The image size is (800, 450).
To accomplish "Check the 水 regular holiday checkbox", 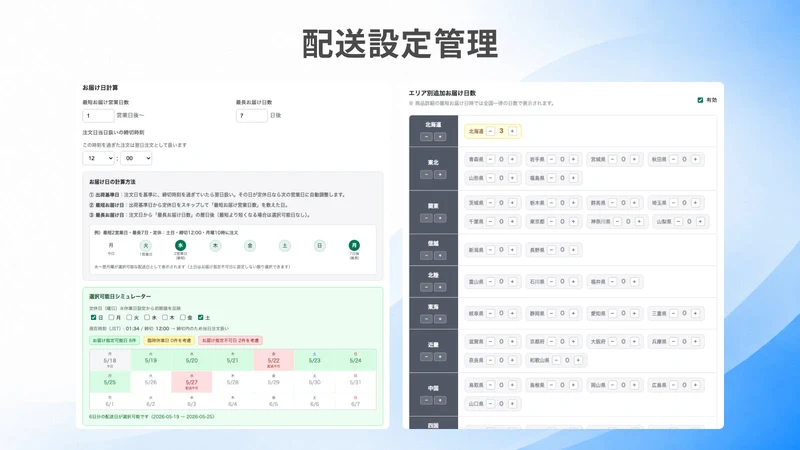I will click(x=147, y=317).
